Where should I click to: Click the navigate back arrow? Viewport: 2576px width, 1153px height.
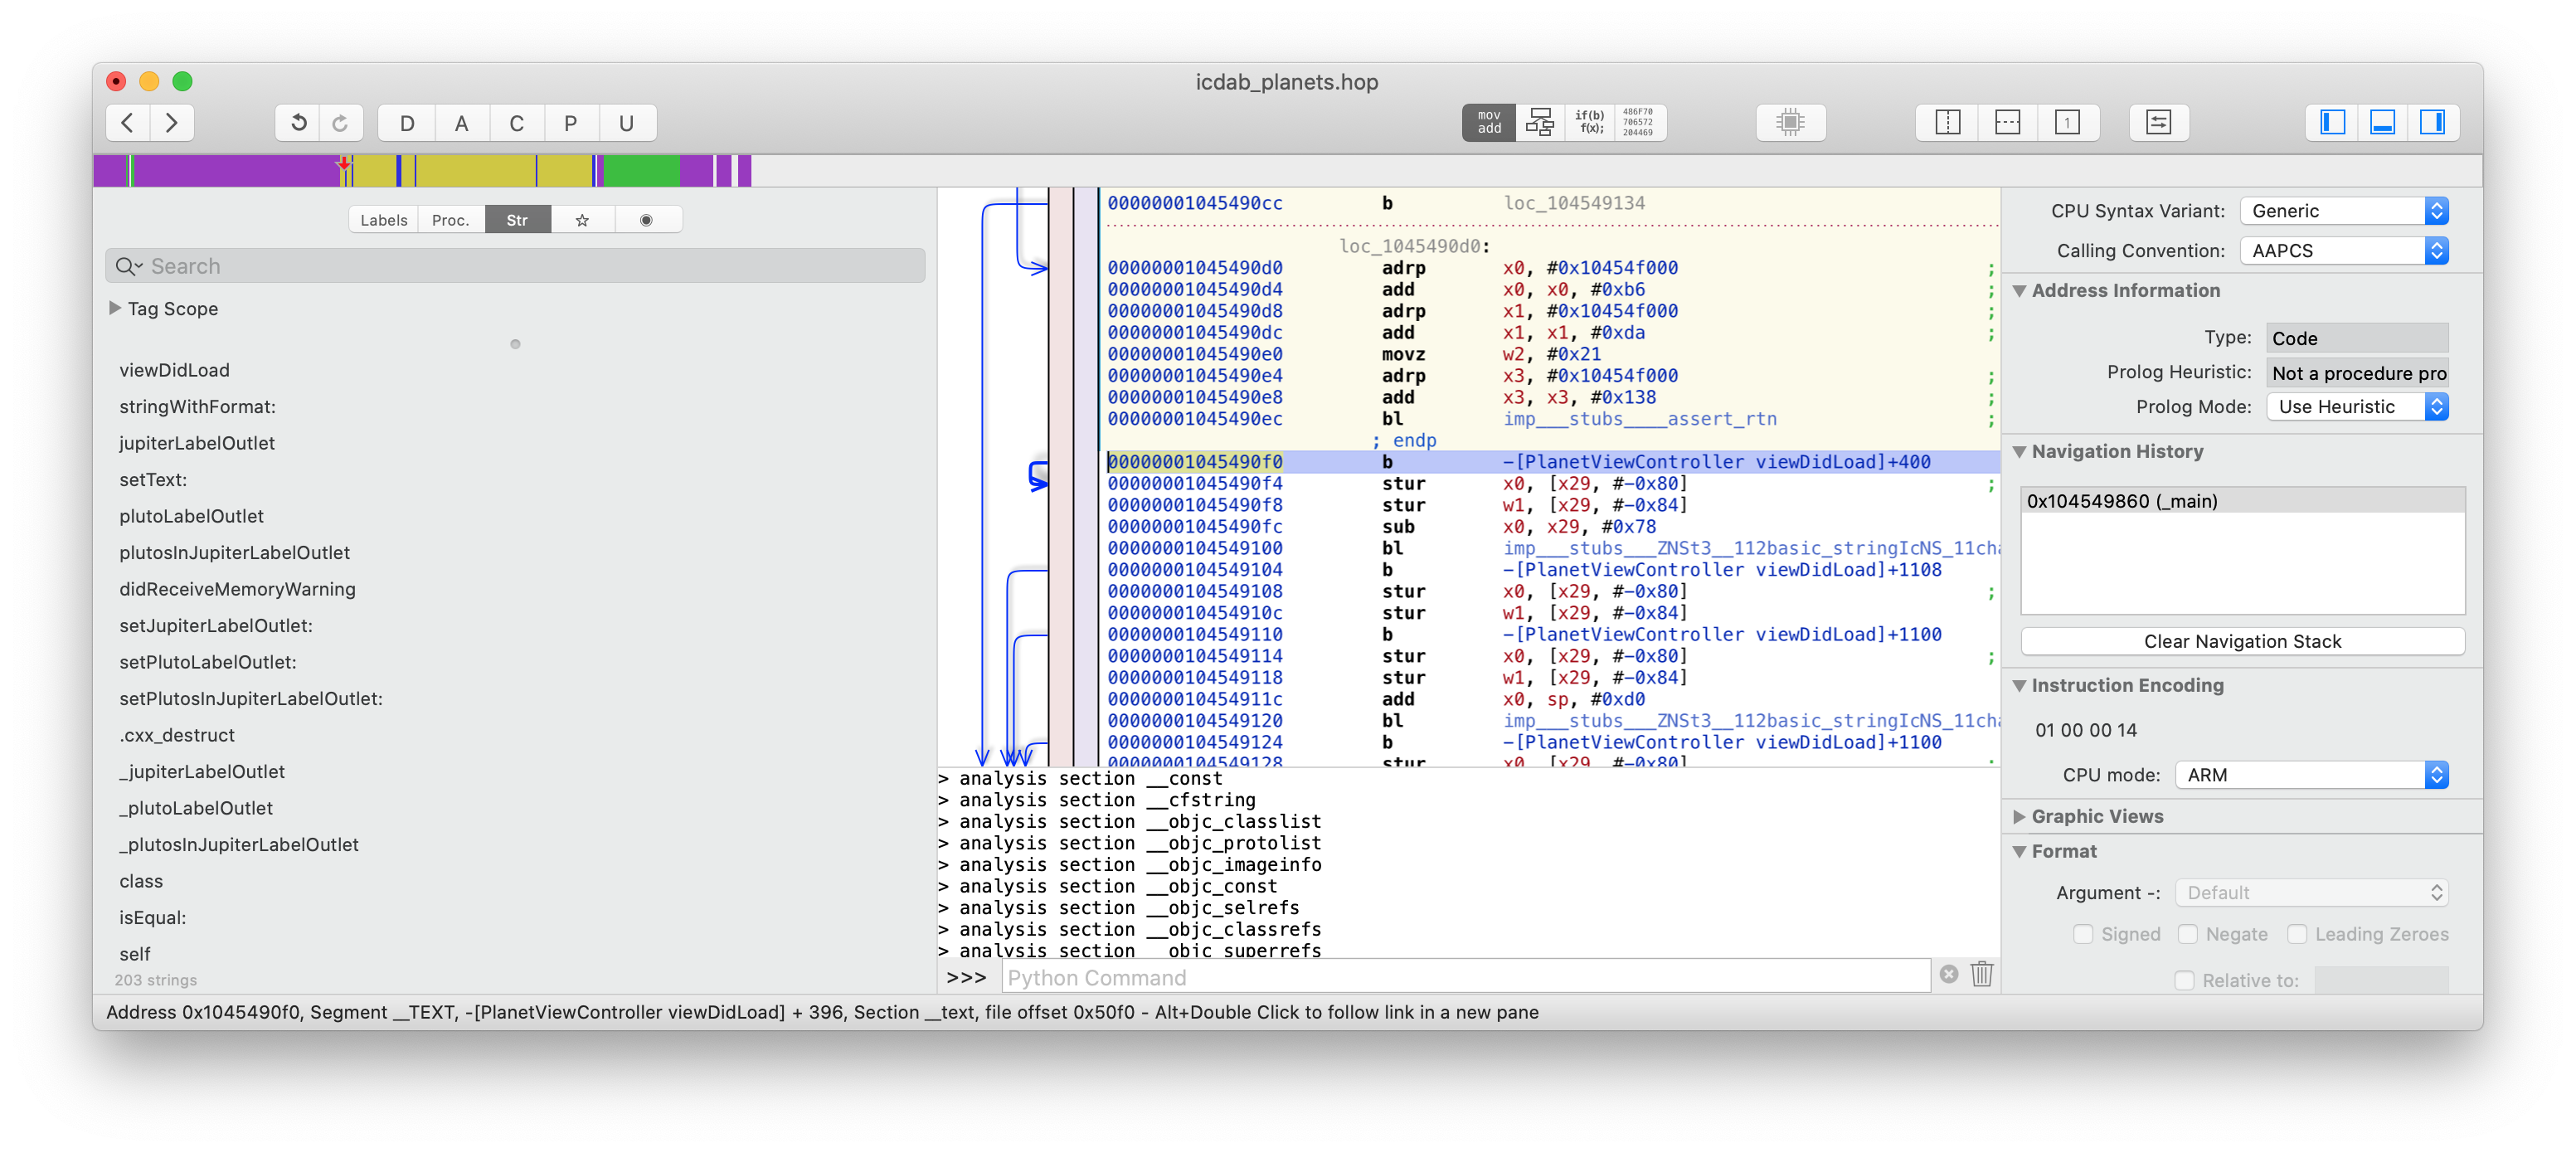(128, 123)
